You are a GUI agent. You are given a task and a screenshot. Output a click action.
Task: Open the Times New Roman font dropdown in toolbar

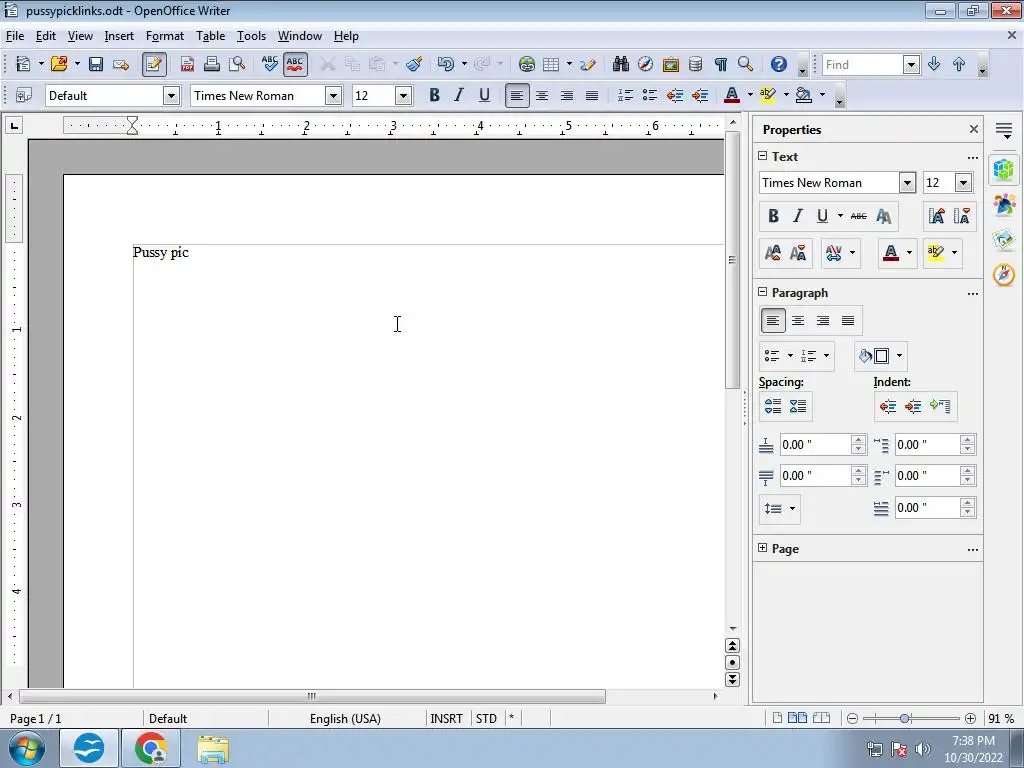coord(333,96)
